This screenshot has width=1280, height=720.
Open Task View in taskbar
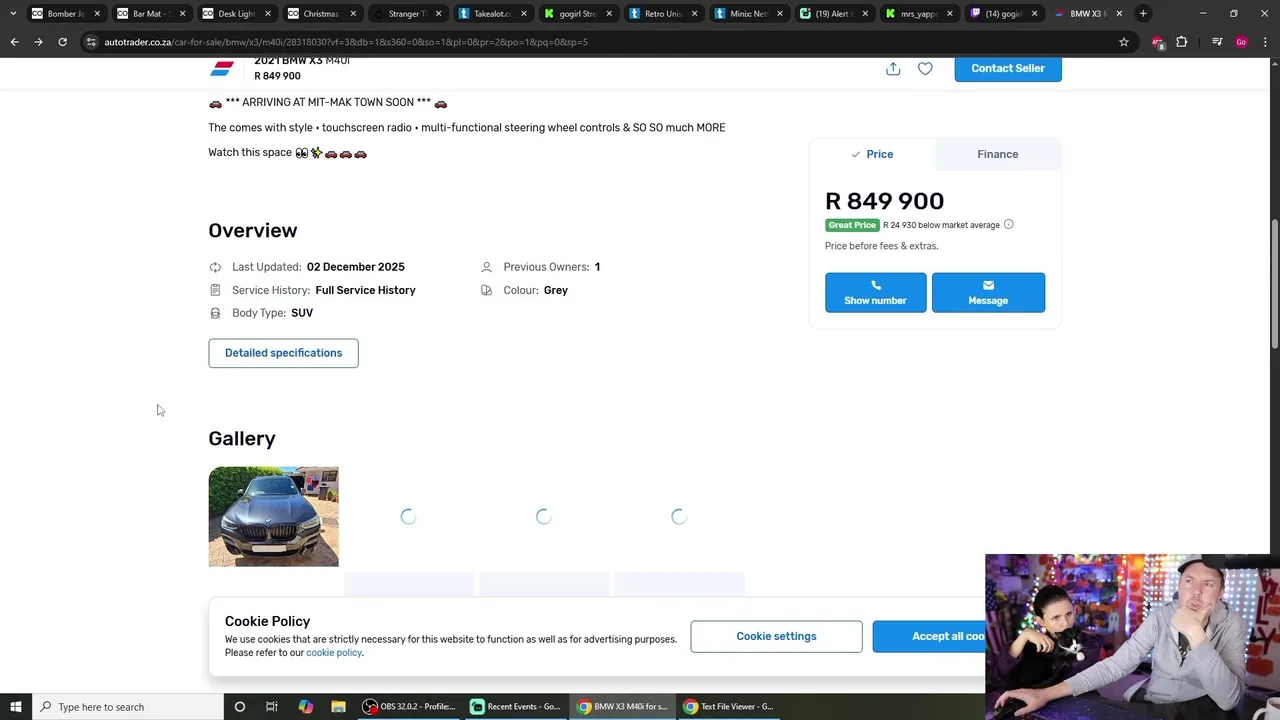coord(272,706)
